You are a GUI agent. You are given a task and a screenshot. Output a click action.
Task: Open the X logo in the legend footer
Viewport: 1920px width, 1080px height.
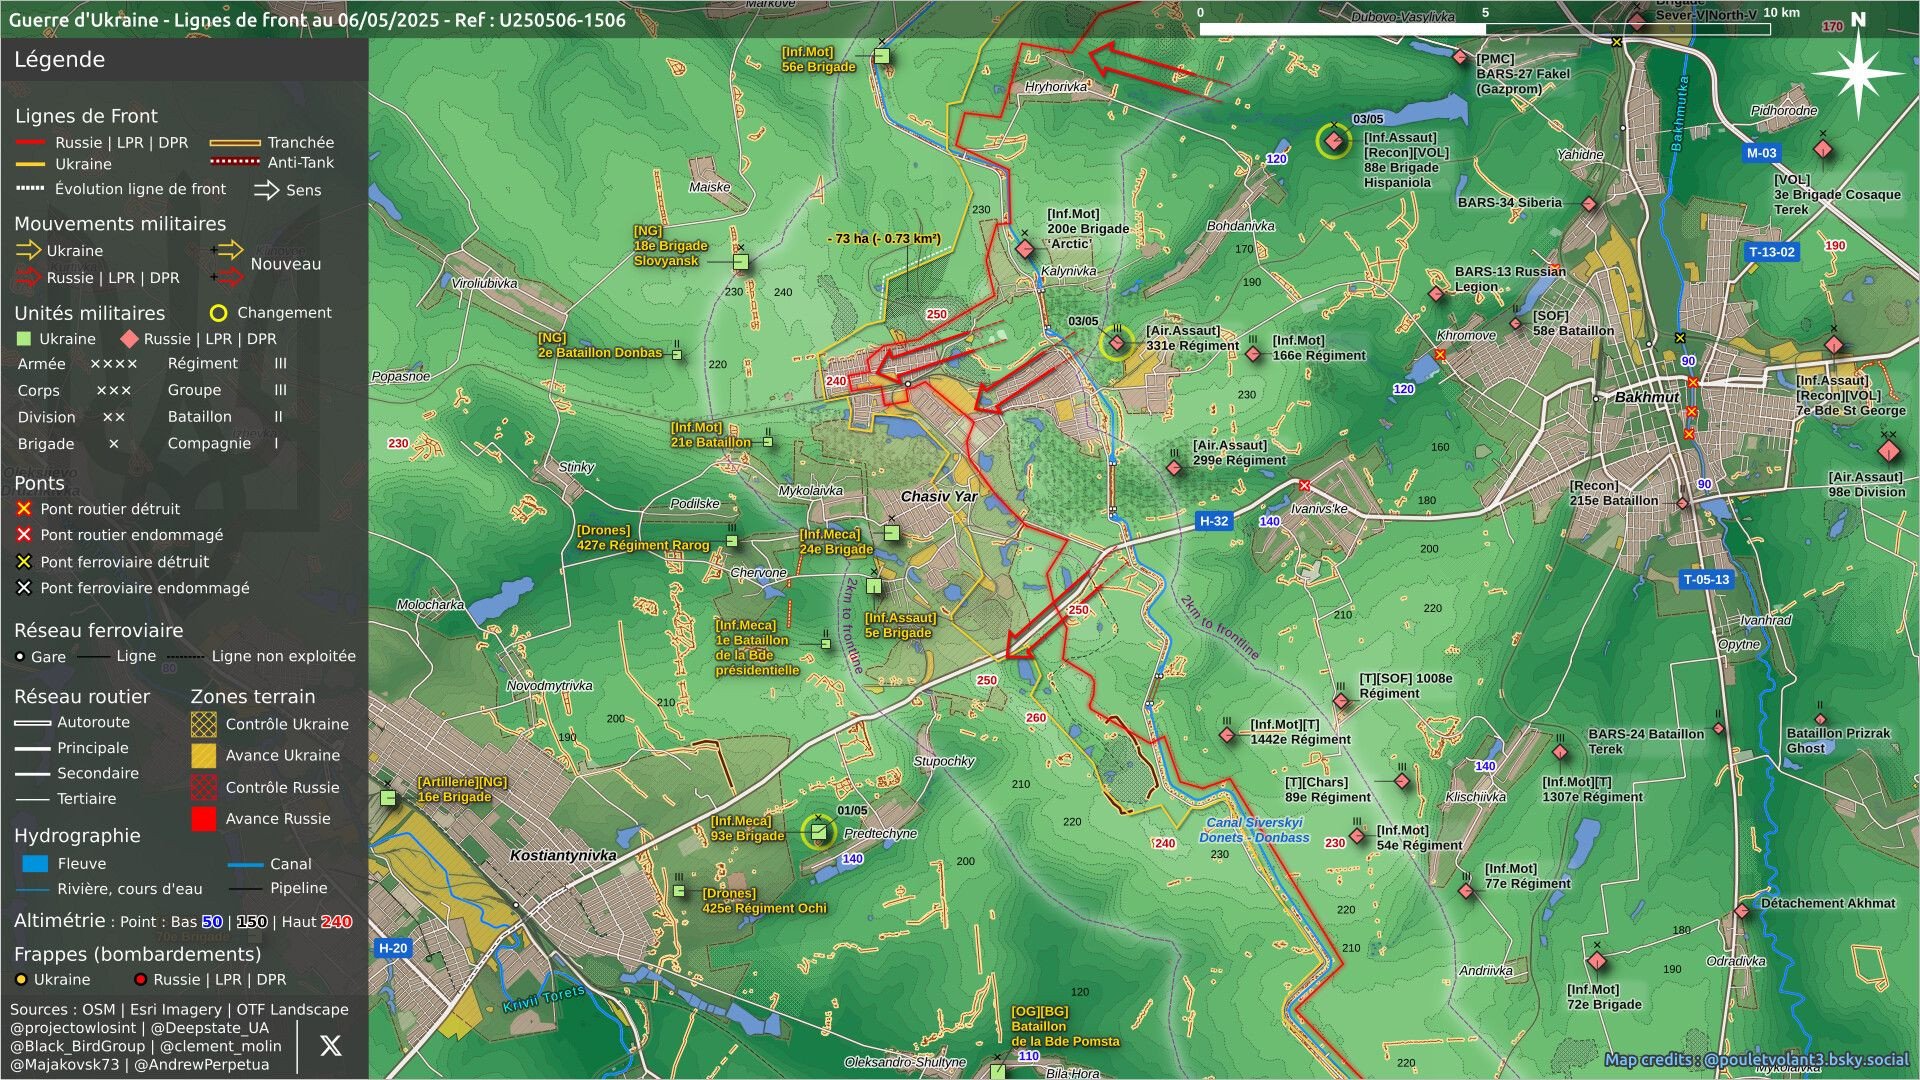(x=330, y=1046)
